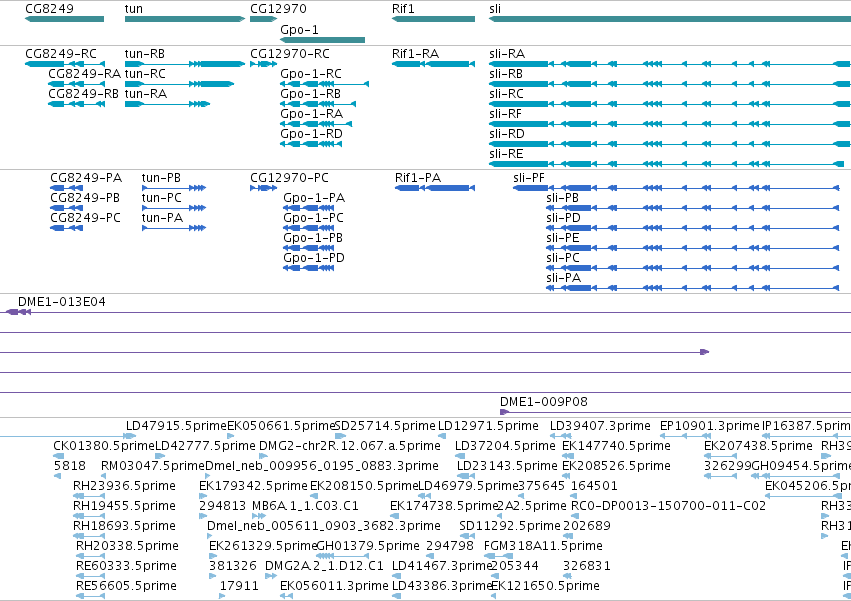Click transcript label tun-RB
The width and height of the screenshot is (851, 601).
click(145, 54)
